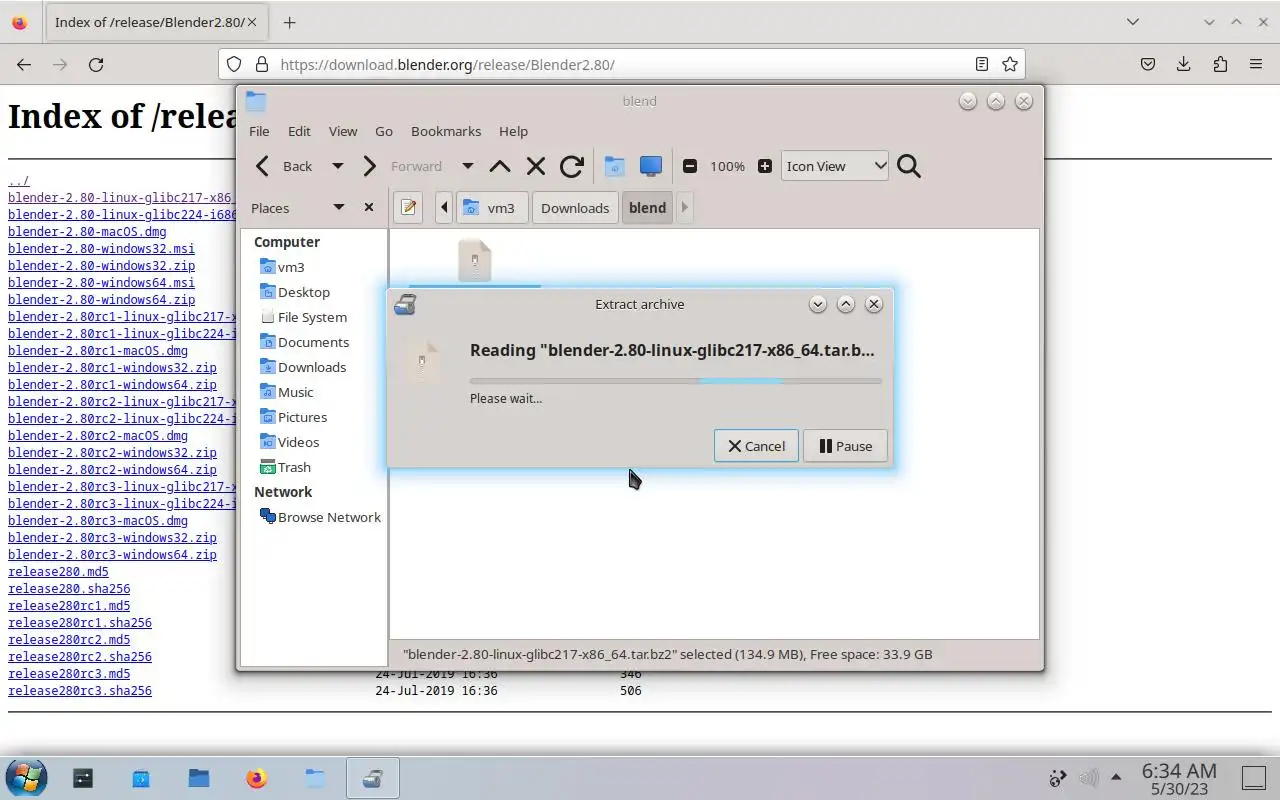Open Firefox from taskbar
The width and height of the screenshot is (1280, 800).
(257, 778)
